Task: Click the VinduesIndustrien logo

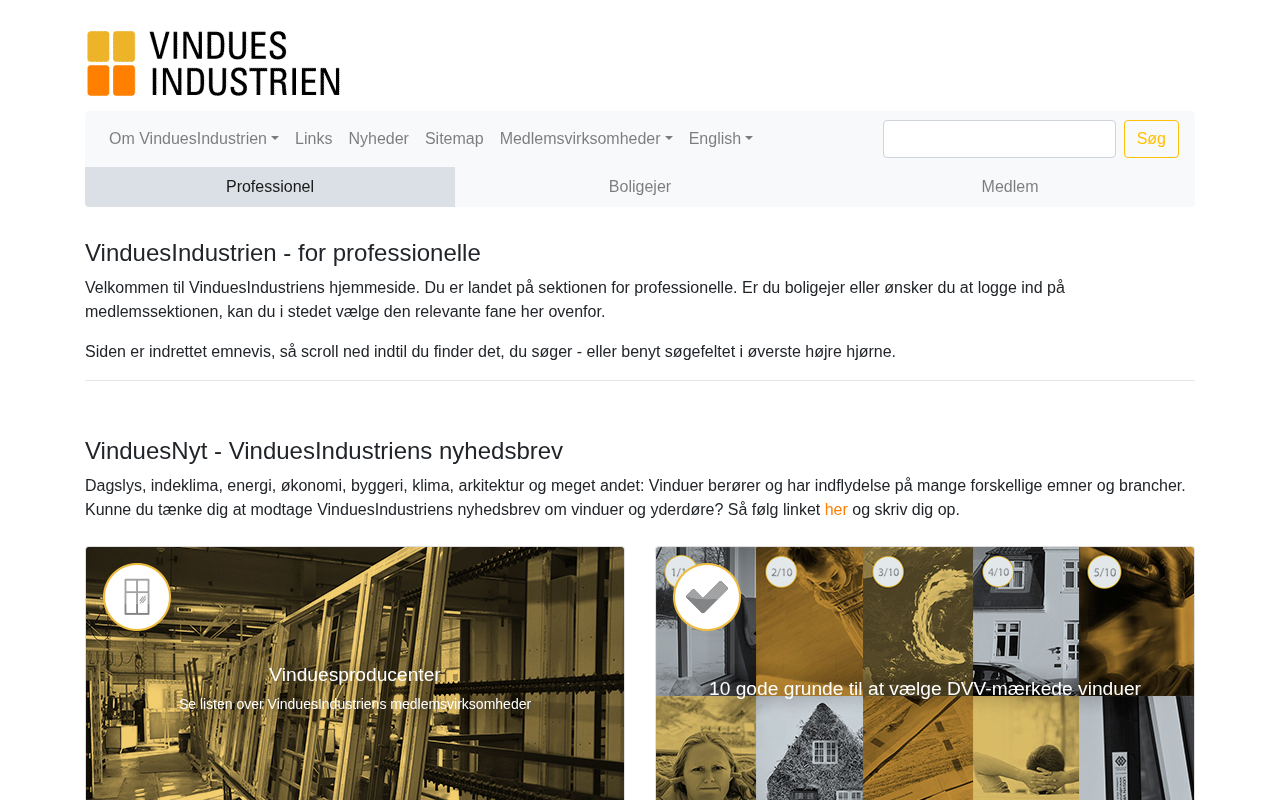Action: click(x=213, y=63)
